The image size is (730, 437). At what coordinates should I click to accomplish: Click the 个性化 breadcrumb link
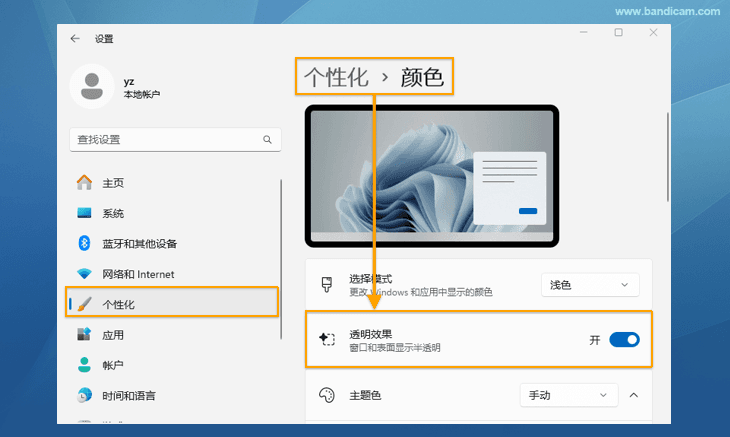[336, 77]
